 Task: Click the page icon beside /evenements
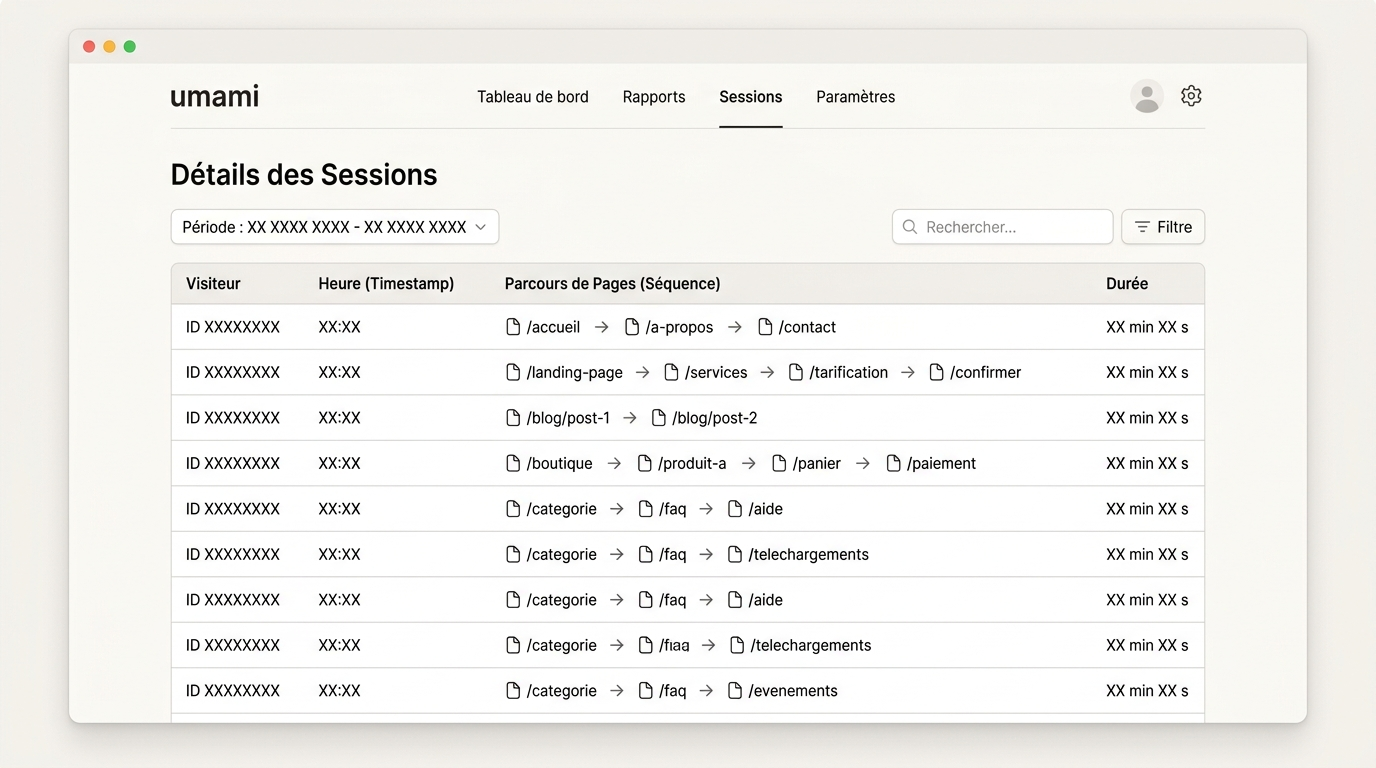(x=735, y=691)
